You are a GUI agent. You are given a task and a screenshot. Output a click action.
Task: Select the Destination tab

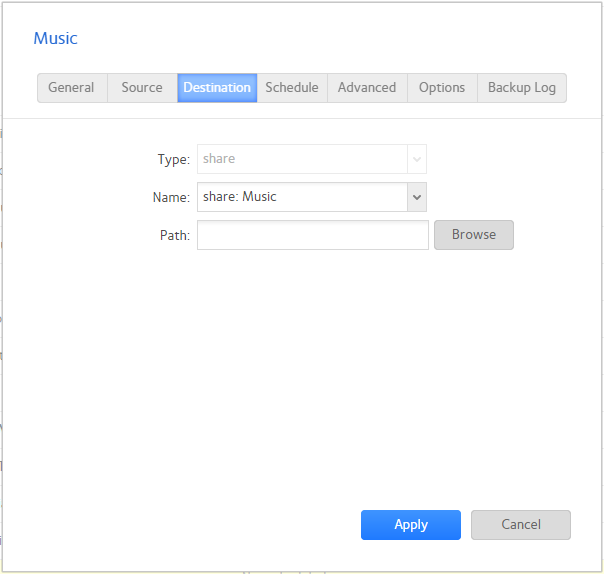(217, 88)
